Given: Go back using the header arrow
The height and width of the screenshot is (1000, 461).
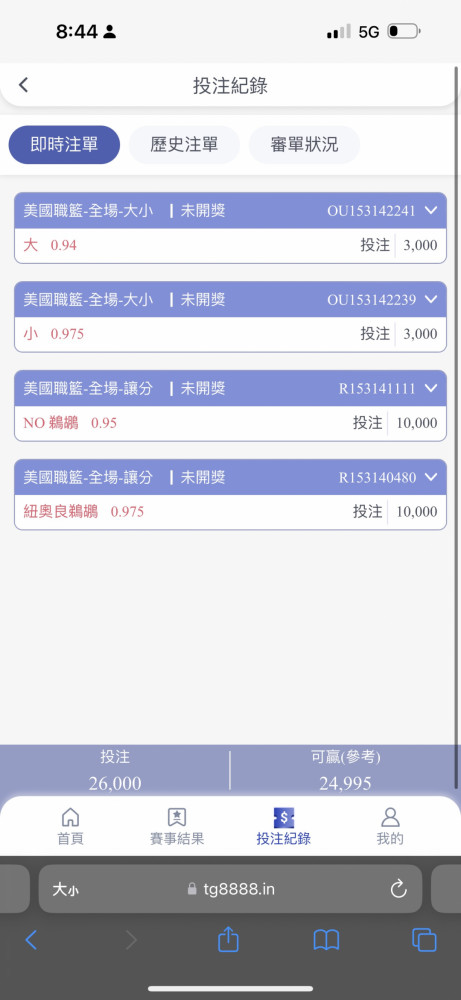Looking at the screenshot, I should 24,85.
